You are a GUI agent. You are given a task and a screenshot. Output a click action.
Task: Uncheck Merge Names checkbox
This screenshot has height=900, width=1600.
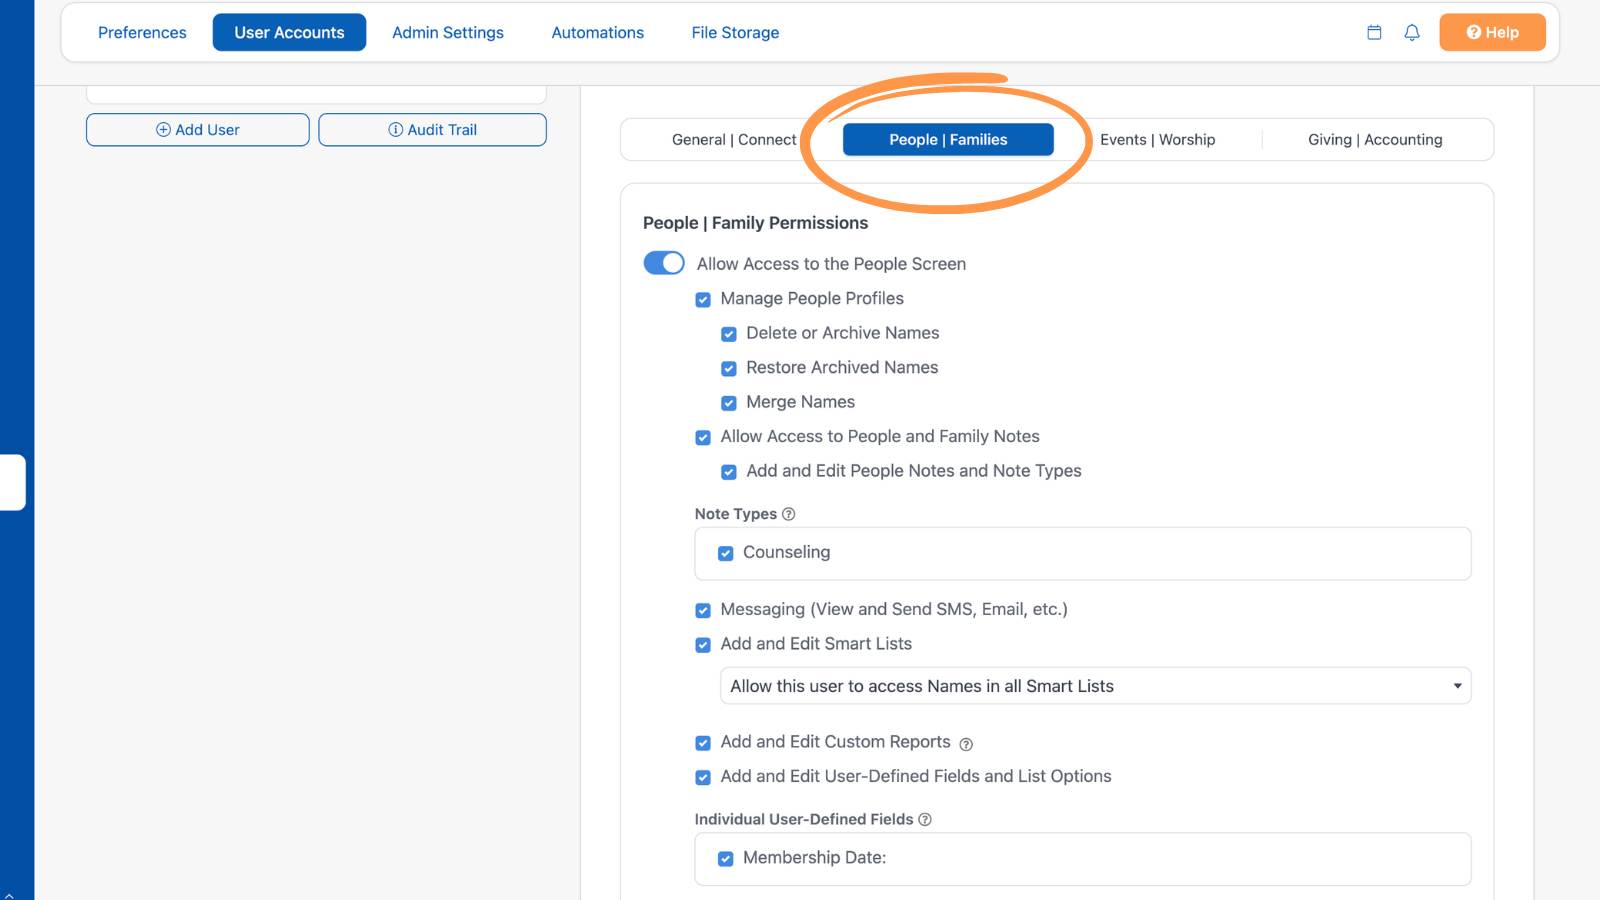pyautogui.click(x=729, y=403)
